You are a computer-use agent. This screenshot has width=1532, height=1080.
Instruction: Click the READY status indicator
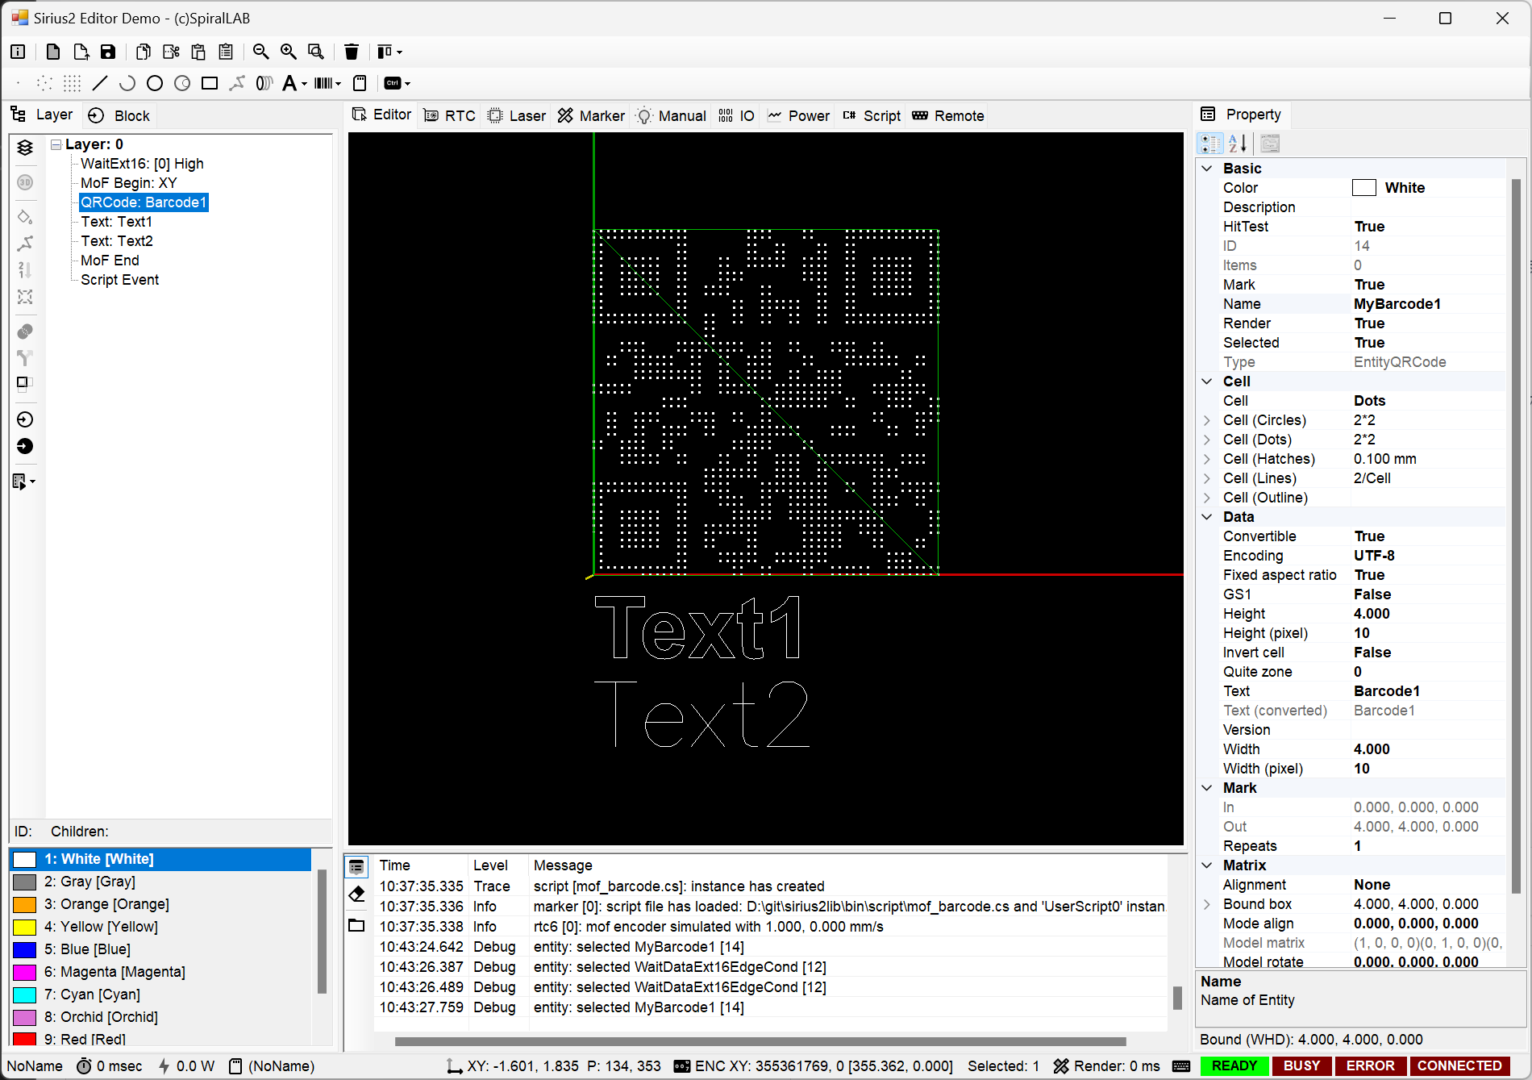point(1235,1066)
